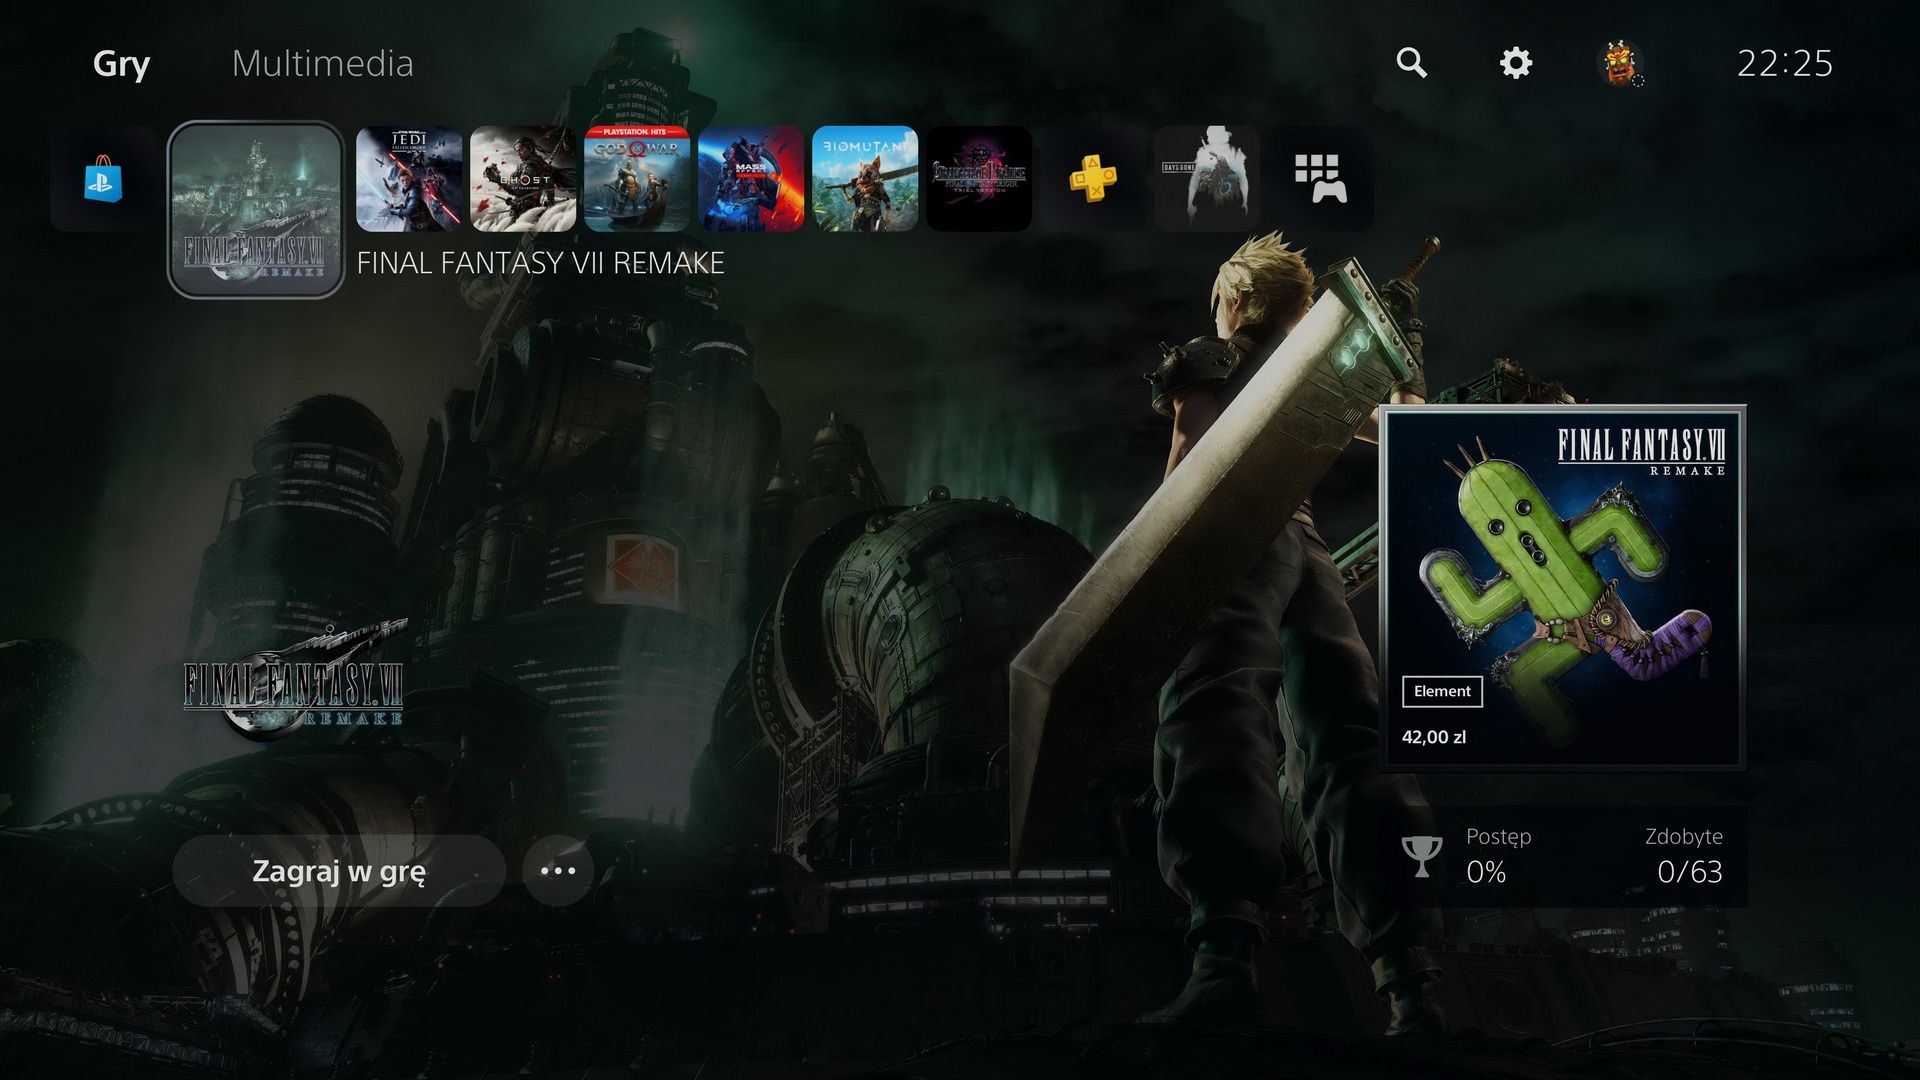Image resolution: width=1920 pixels, height=1080 pixels.
Task: Switch to the Multimedia tab
Action: (x=322, y=64)
